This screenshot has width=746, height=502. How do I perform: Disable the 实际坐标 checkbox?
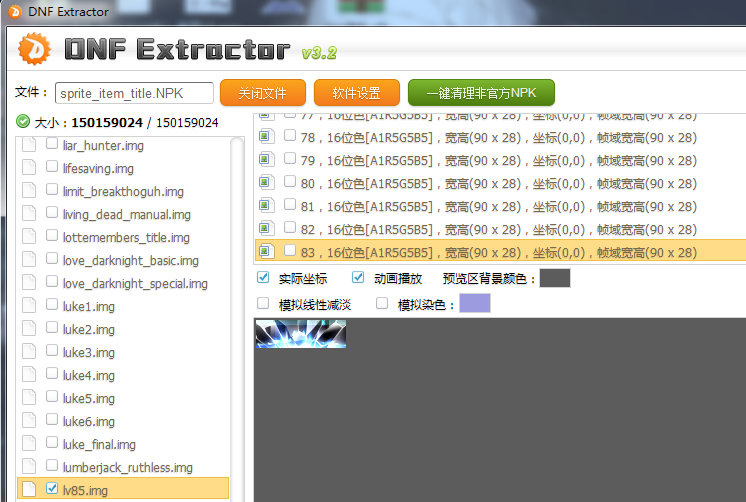263,277
